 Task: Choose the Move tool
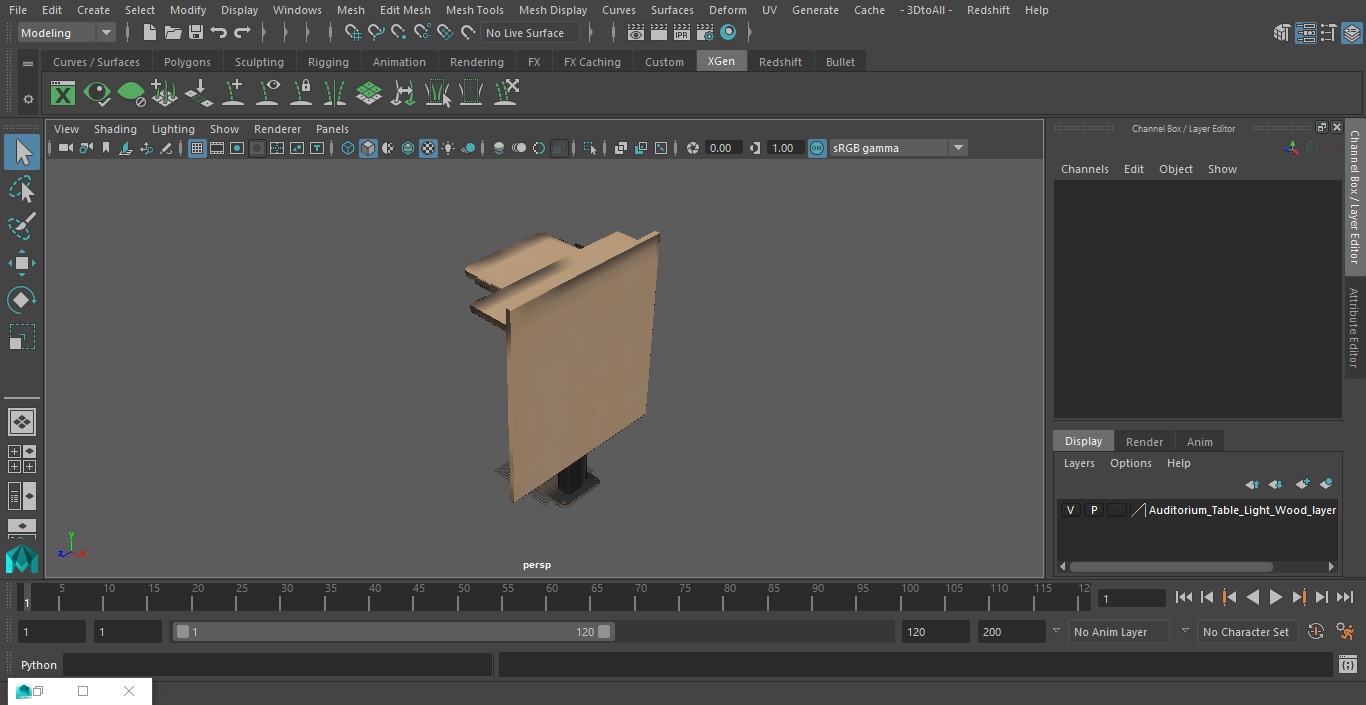click(22, 263)
